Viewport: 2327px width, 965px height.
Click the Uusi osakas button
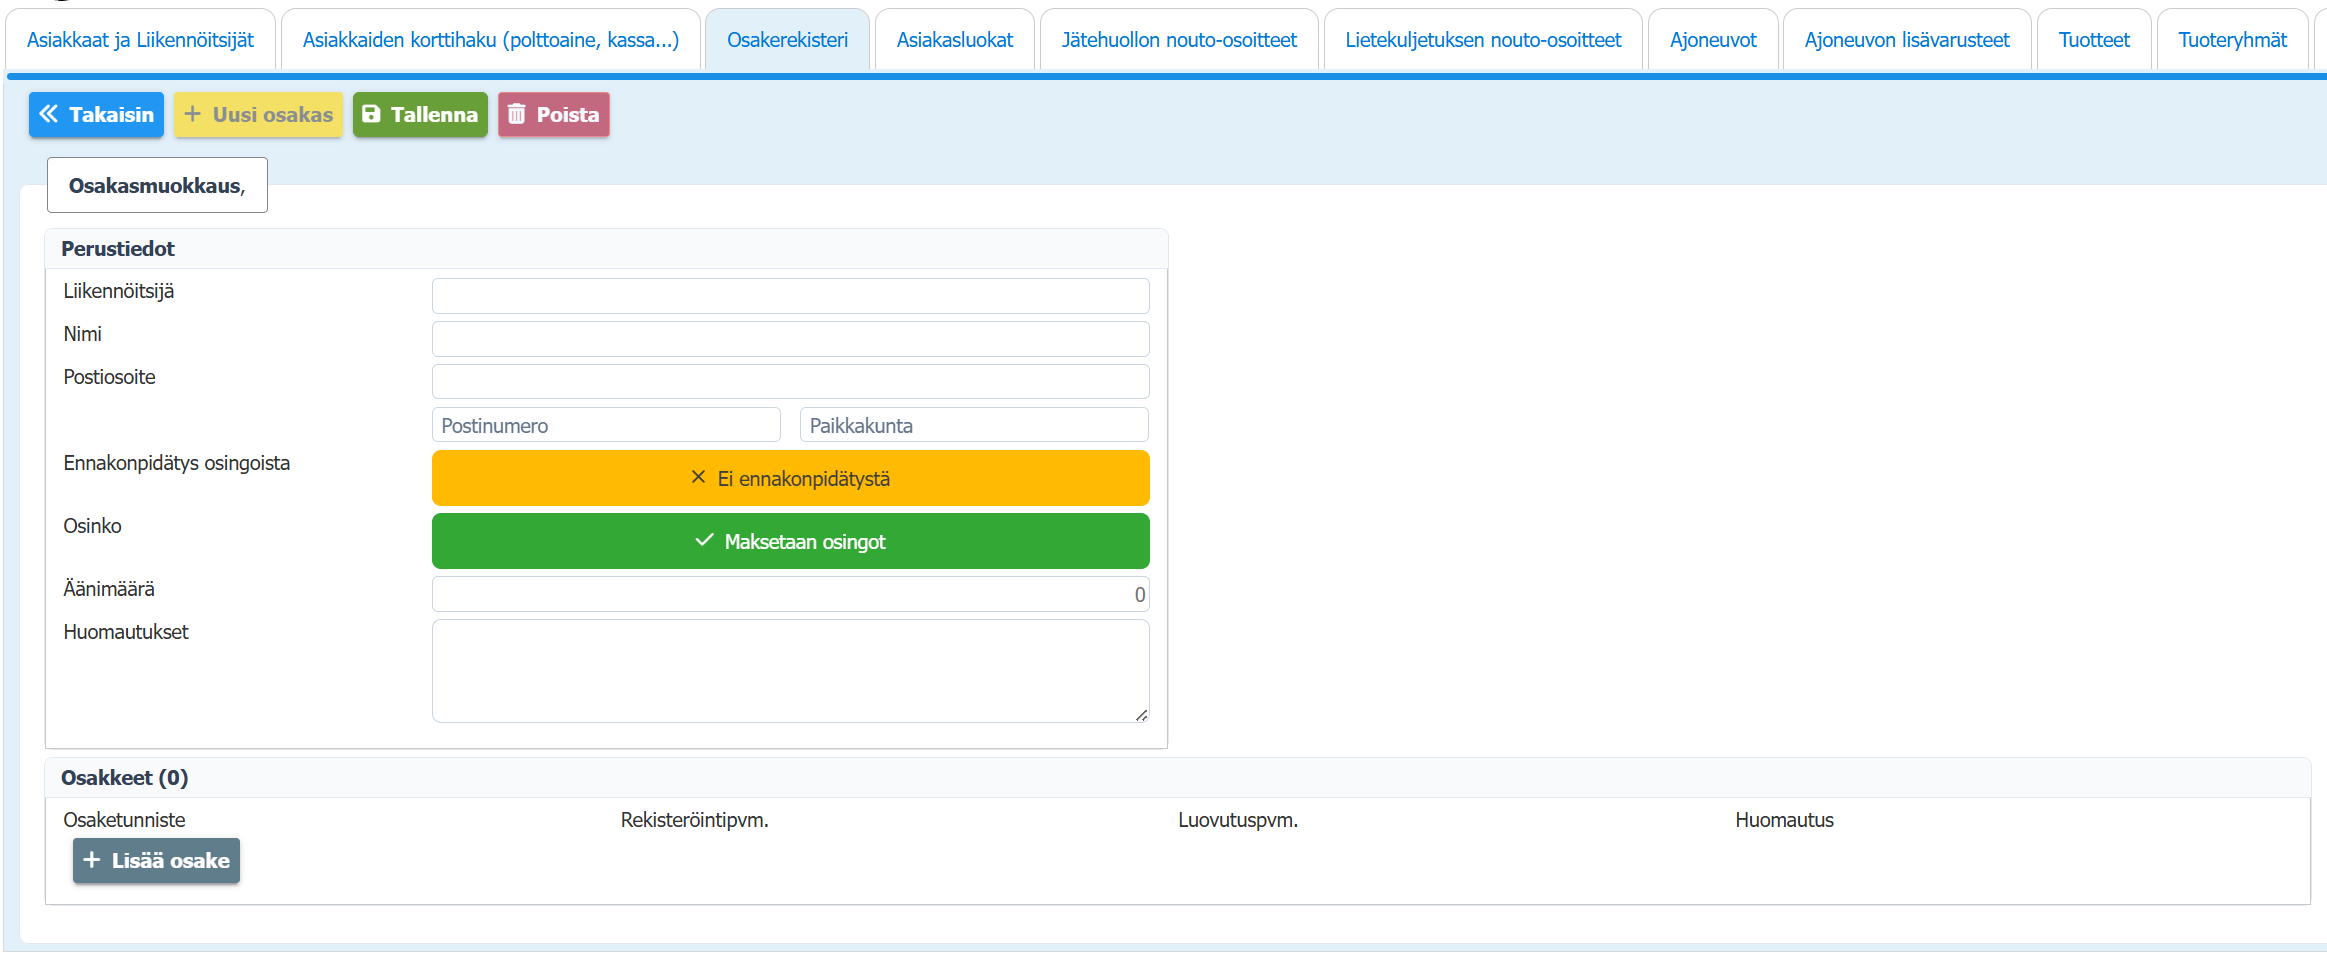[258, 115]
